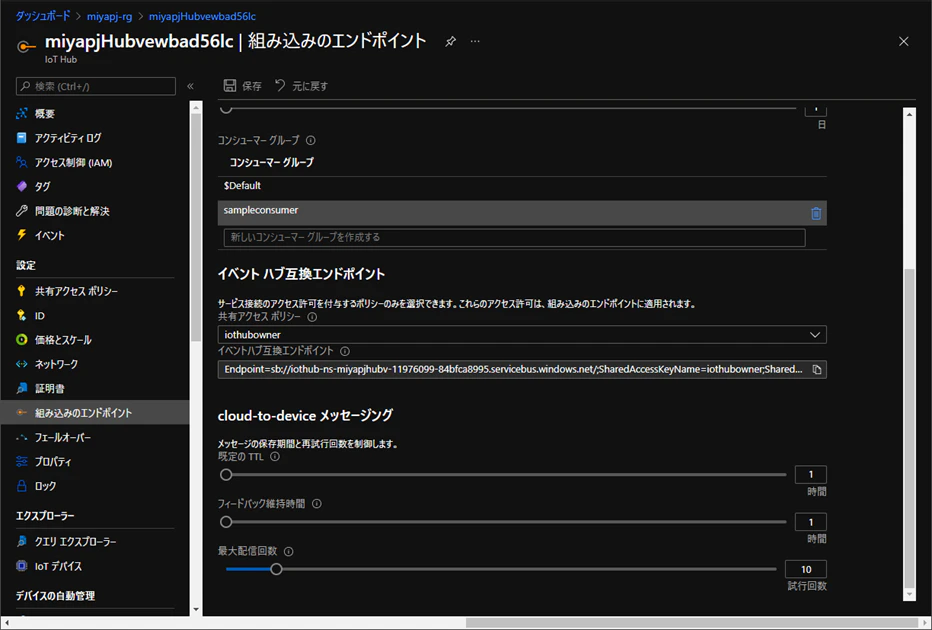Image resolution: width=932 pixels, height=630 pixels.
Task: Click info icon next to 最大配信回数
Action: coord(288,552)
